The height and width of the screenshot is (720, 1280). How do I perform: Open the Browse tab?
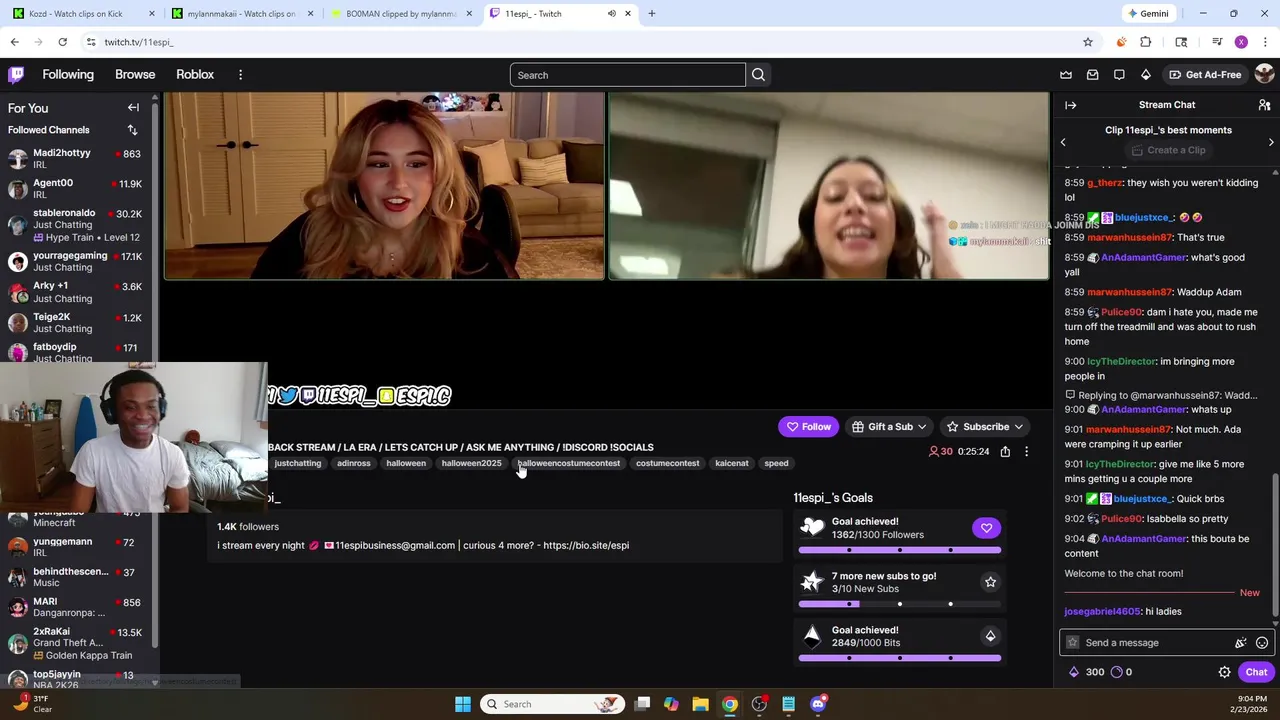(x=135, y=75)
